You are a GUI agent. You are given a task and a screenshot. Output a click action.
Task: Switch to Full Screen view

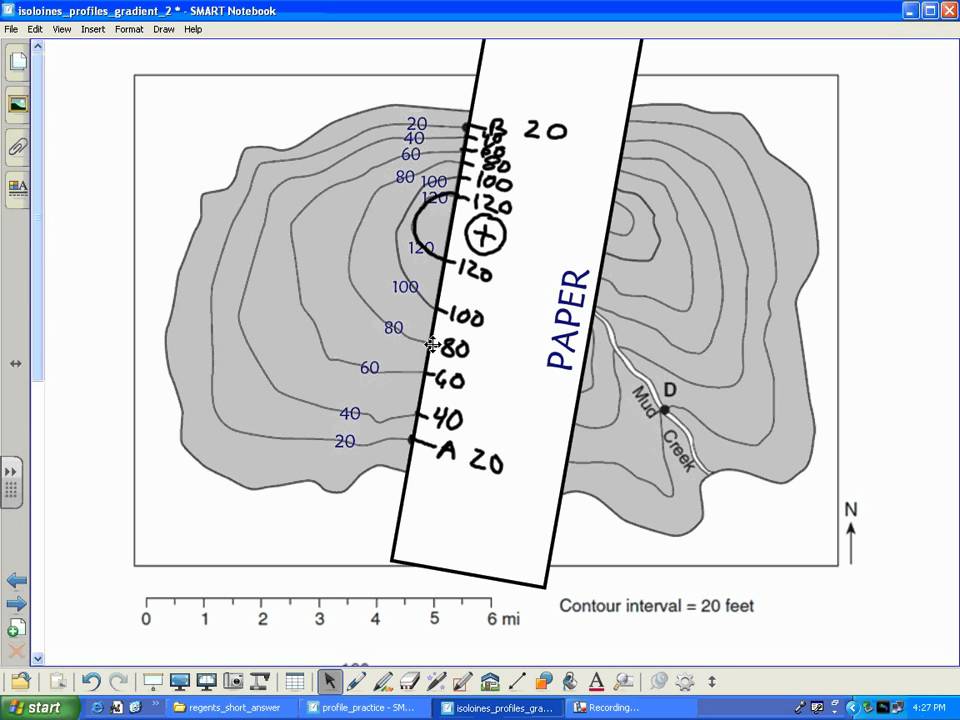[x=179, y=681]
